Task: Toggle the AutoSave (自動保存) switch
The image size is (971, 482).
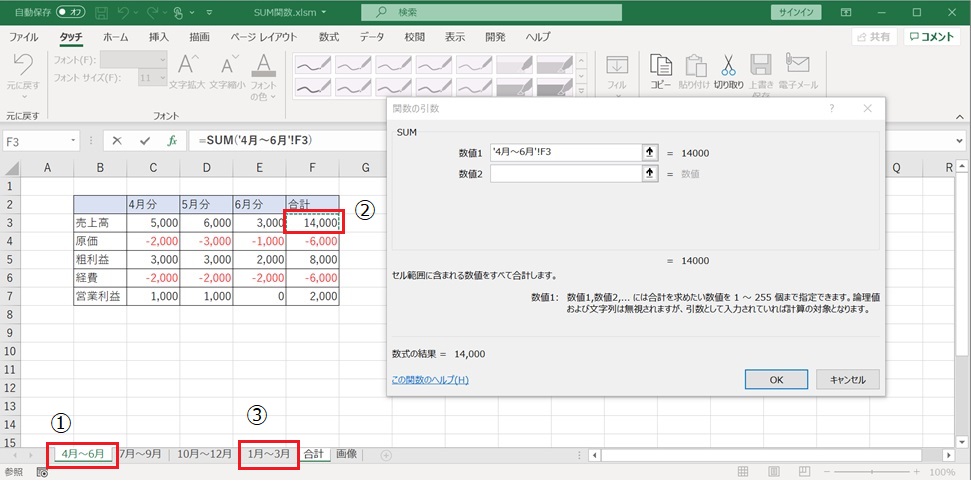Action: [x=71, y=12]
